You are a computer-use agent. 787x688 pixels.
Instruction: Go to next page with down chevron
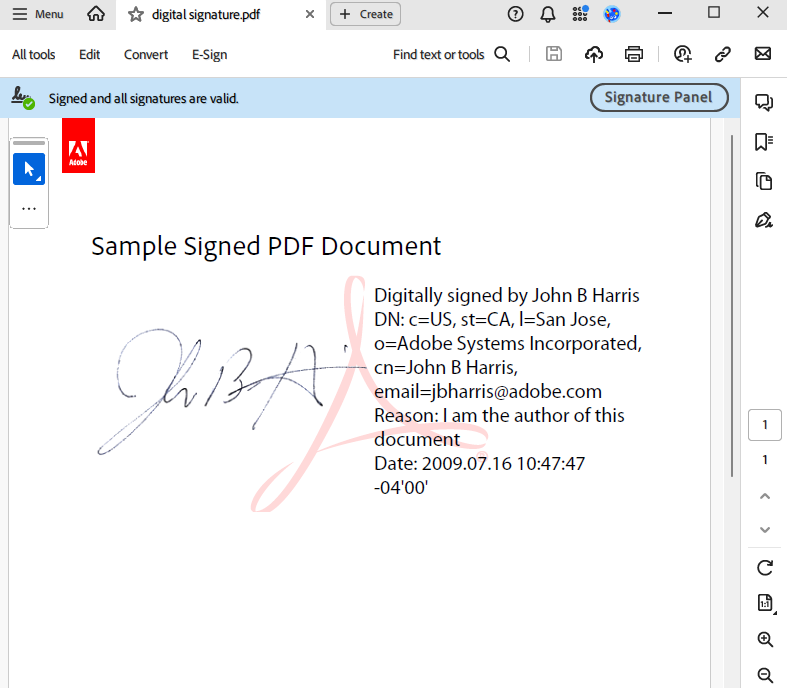tap(765, 529)
